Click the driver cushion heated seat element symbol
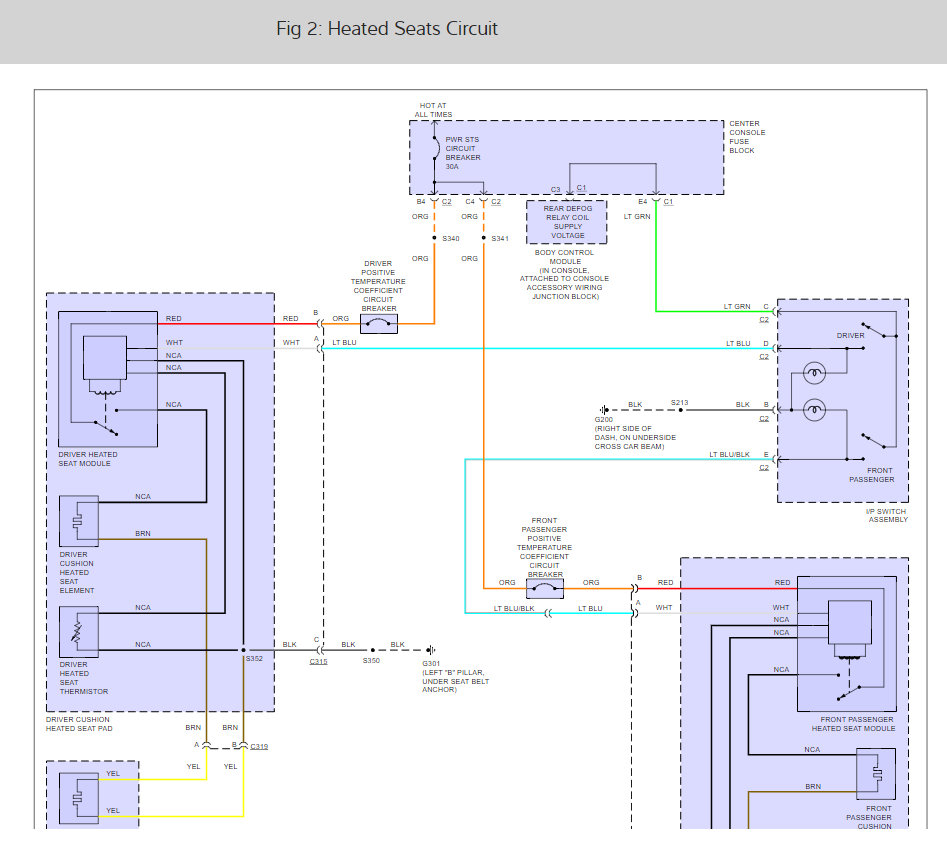Viewport: 947px width, 847px height. pyautogui.click(x=79, y=521)
